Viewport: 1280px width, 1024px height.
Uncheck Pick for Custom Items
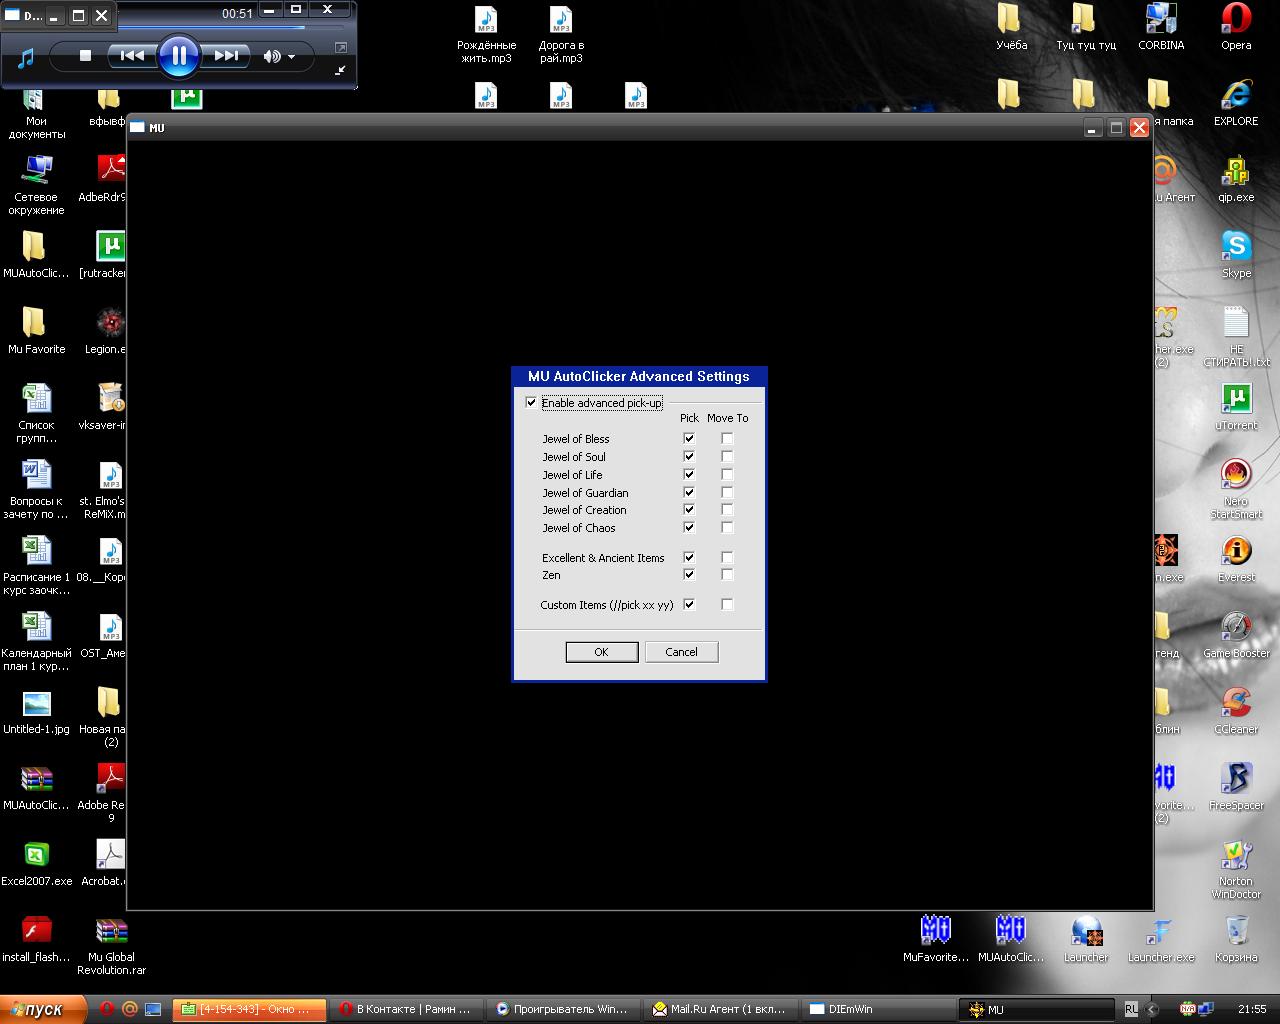(x=689, y=604)
